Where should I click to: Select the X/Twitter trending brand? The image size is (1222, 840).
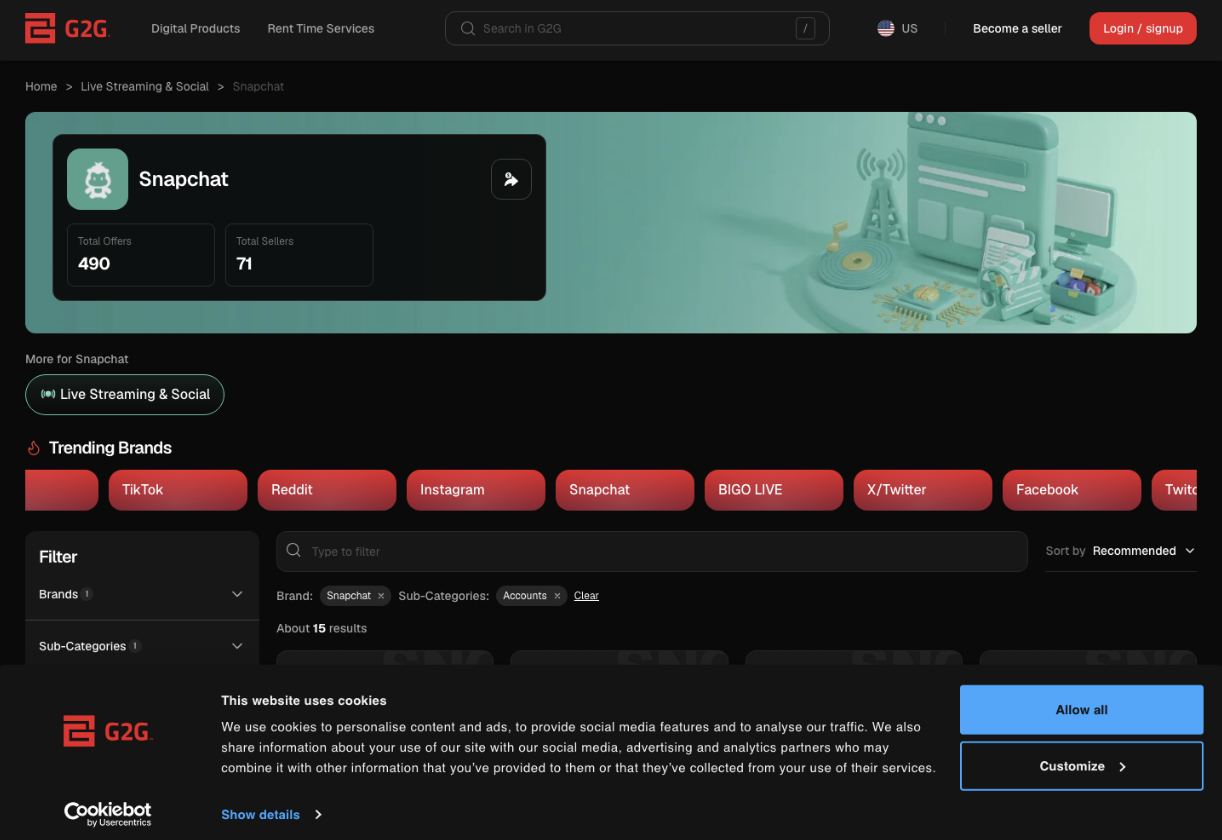[923, 490]
